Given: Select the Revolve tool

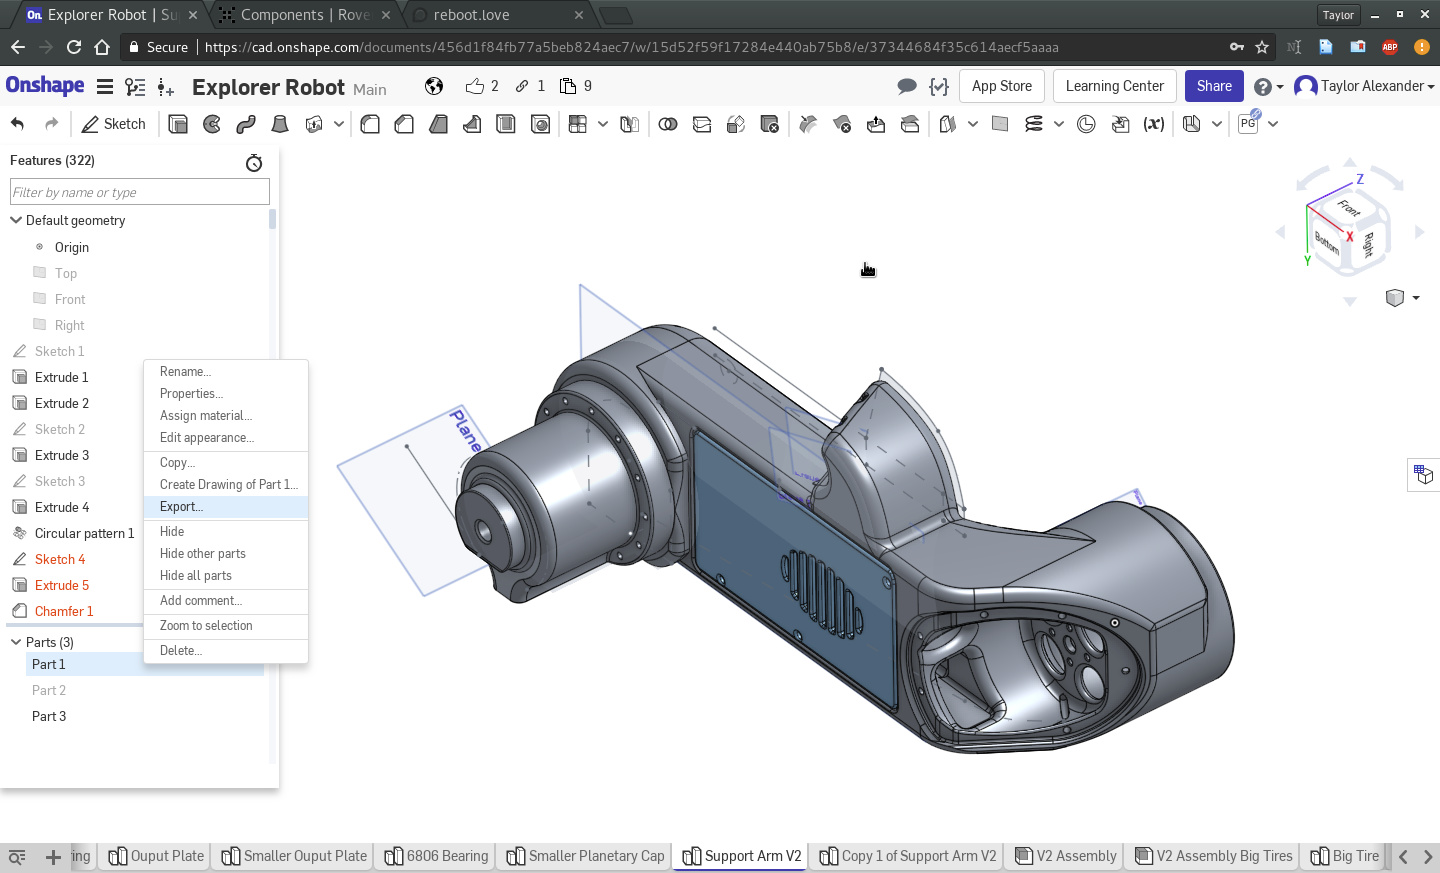Looking at the screenshot, I should [x=212, y=124].
